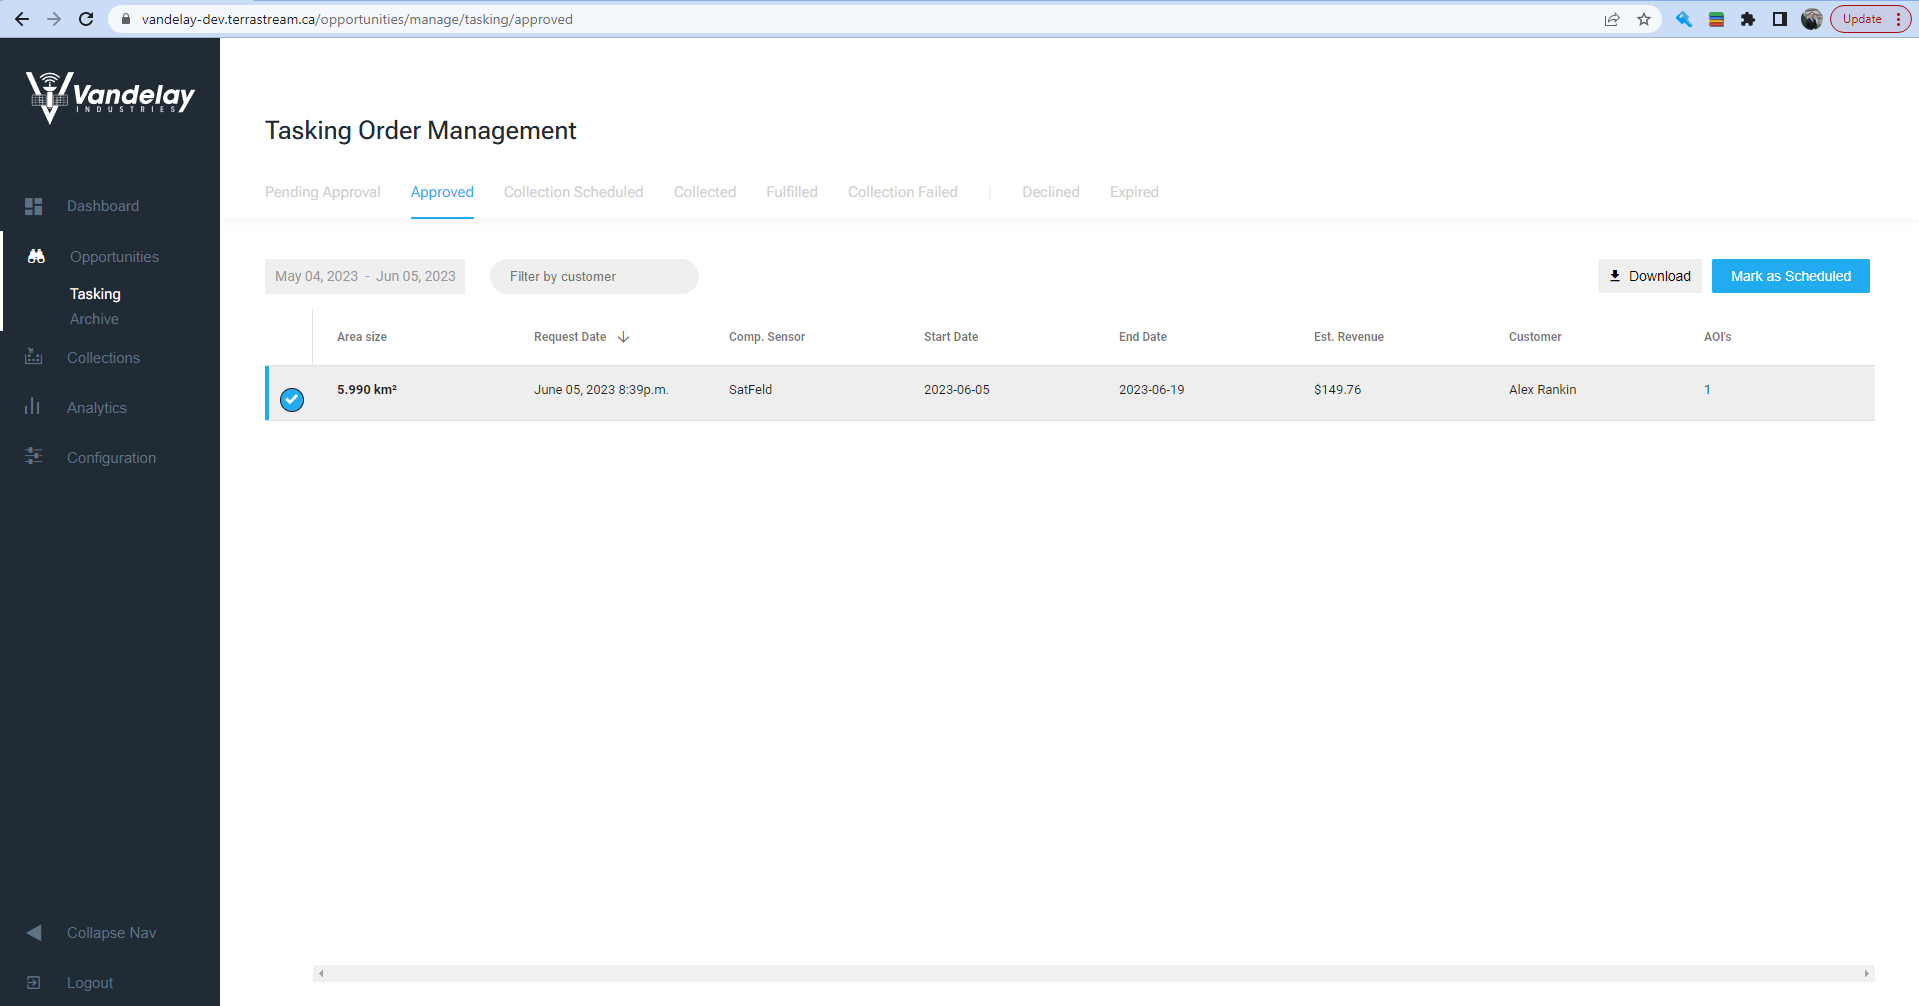
Task: Click the Download button
Action: [x=1650, y=276]
